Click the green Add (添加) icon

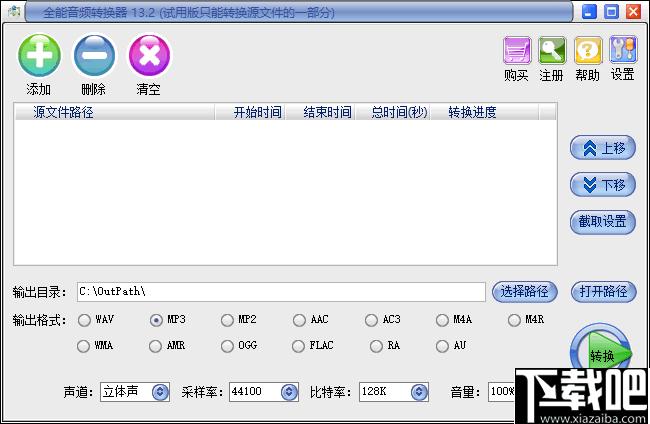[x=39, y=55]
